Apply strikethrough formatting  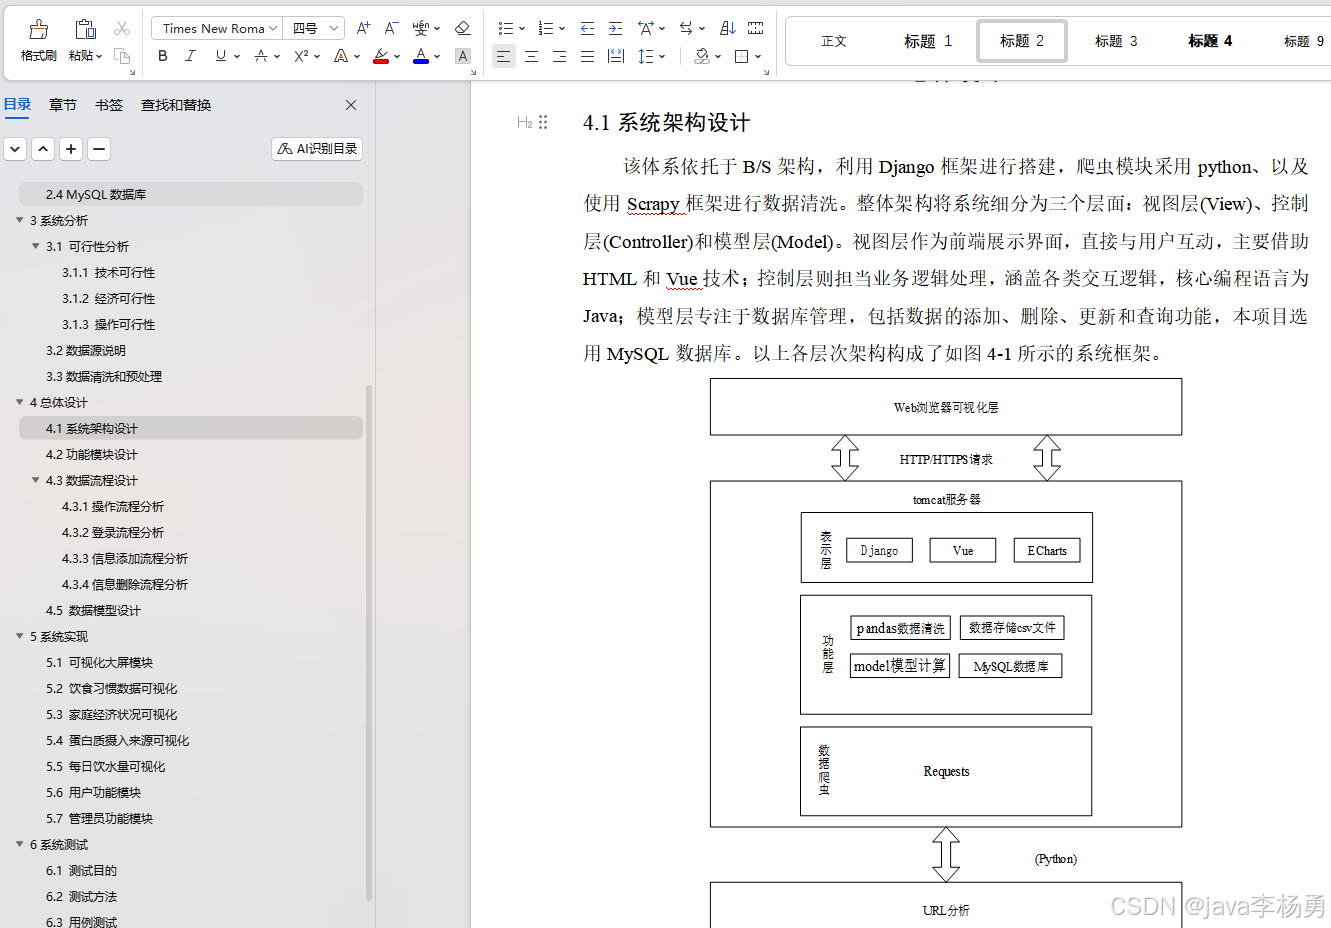pyautogui.click(x=261, y=56)
